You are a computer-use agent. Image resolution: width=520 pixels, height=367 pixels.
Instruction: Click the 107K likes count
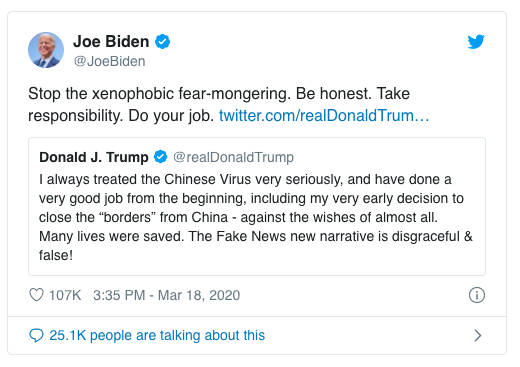(65, 295)
